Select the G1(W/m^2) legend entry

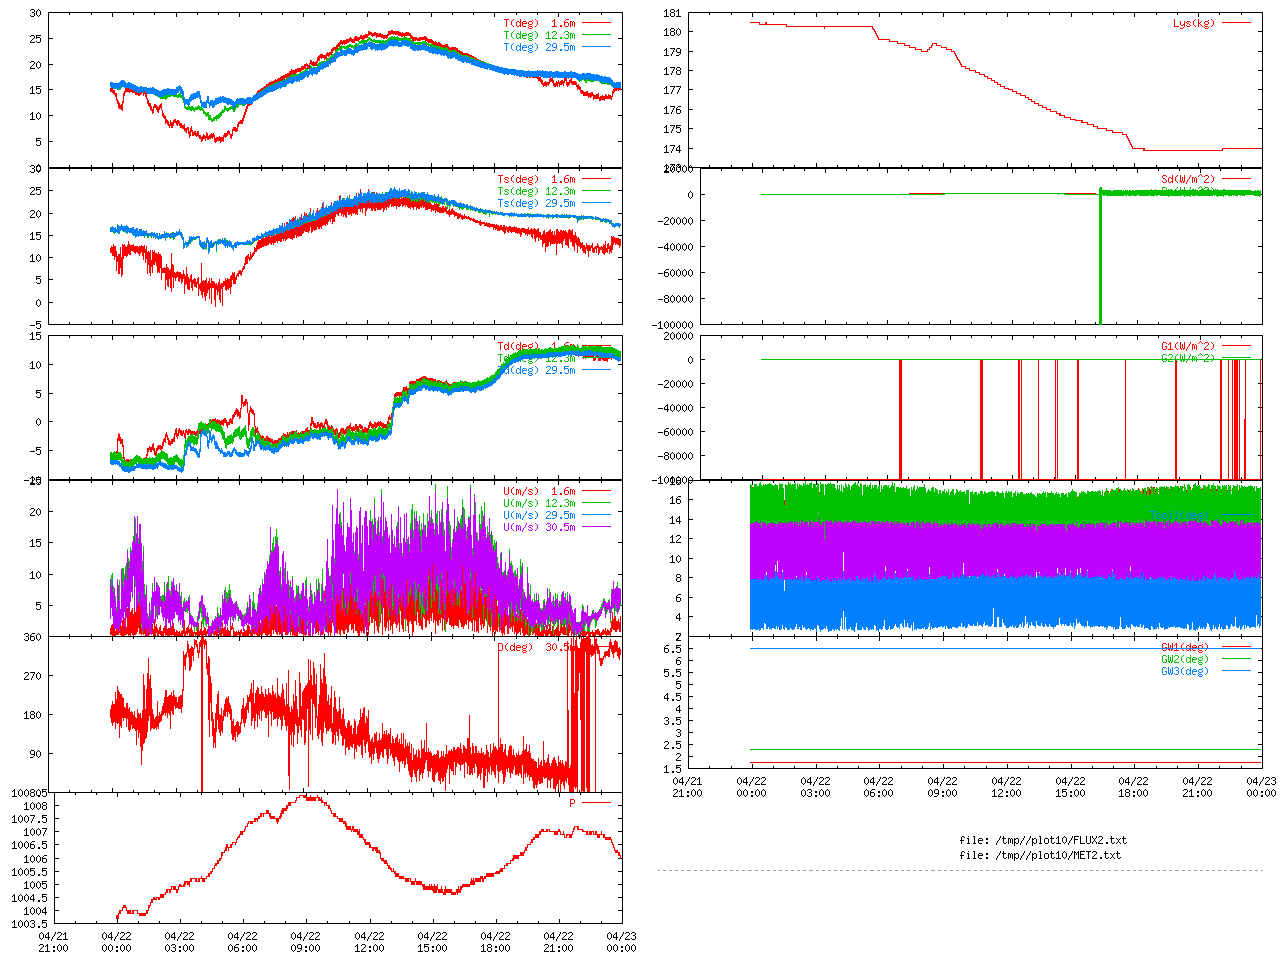[1188, 347]
